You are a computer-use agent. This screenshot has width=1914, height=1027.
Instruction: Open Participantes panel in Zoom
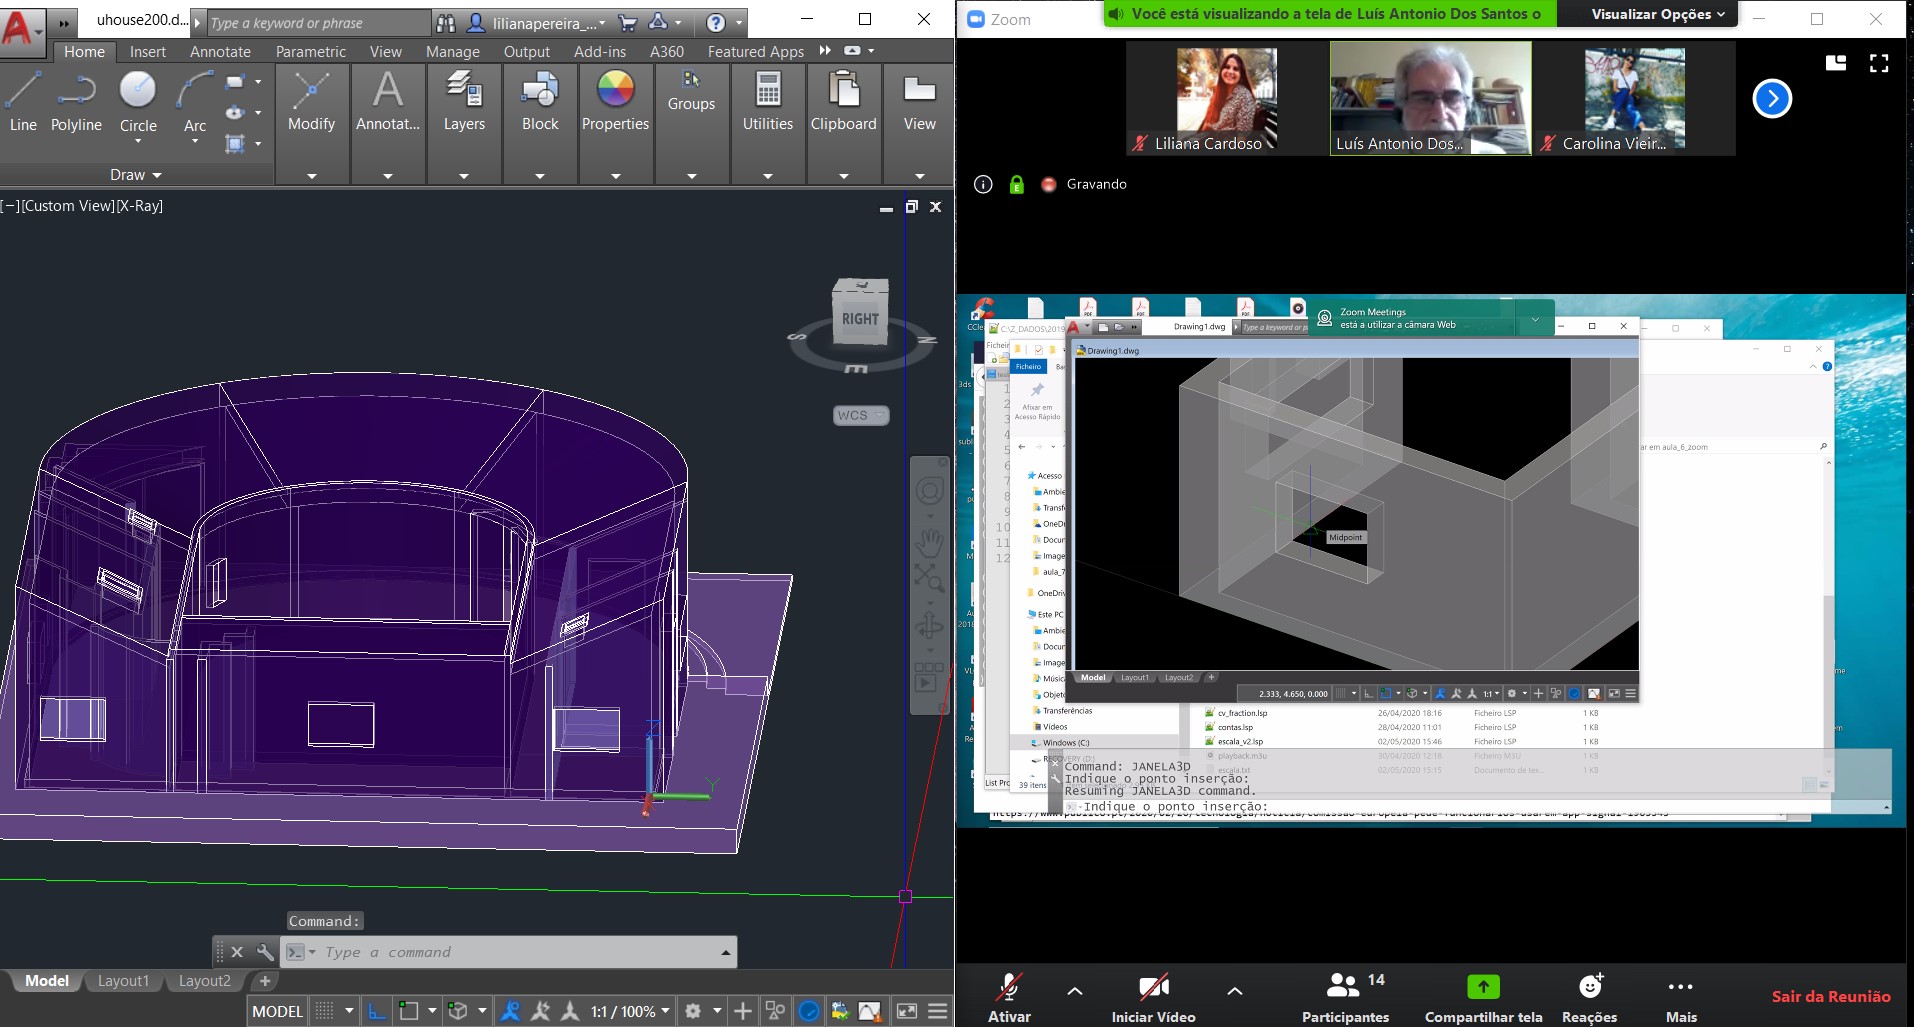click(1345, 997)
